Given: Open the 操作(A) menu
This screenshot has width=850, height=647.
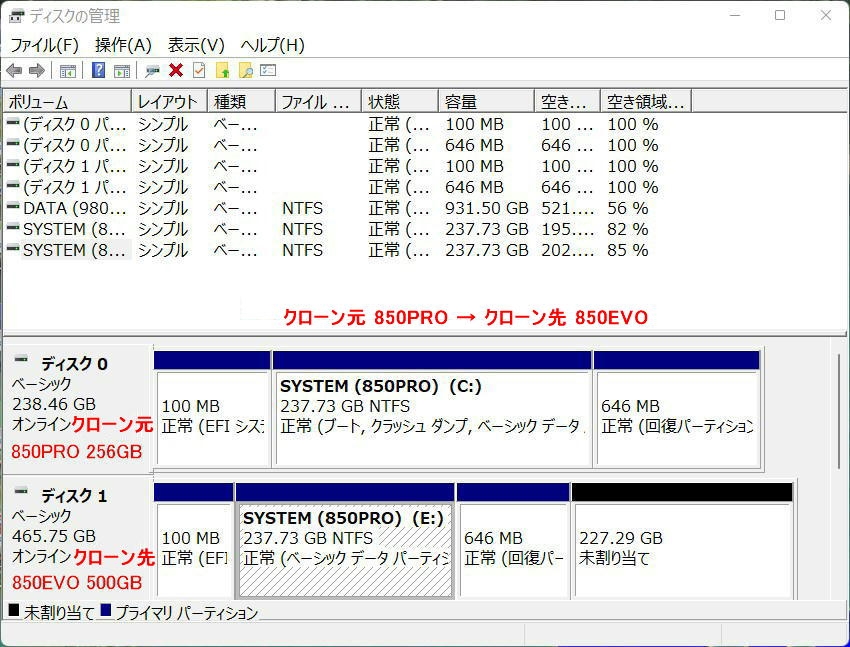Looking at the screenshot, I should click(x=123, y=45).
